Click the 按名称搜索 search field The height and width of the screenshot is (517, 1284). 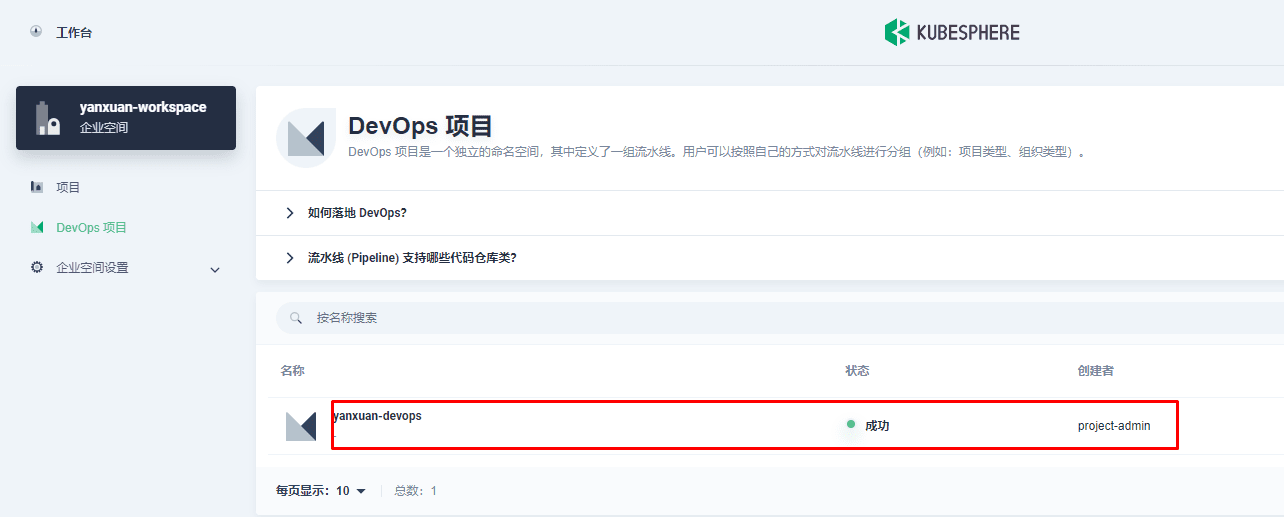[x=780, y=318]
